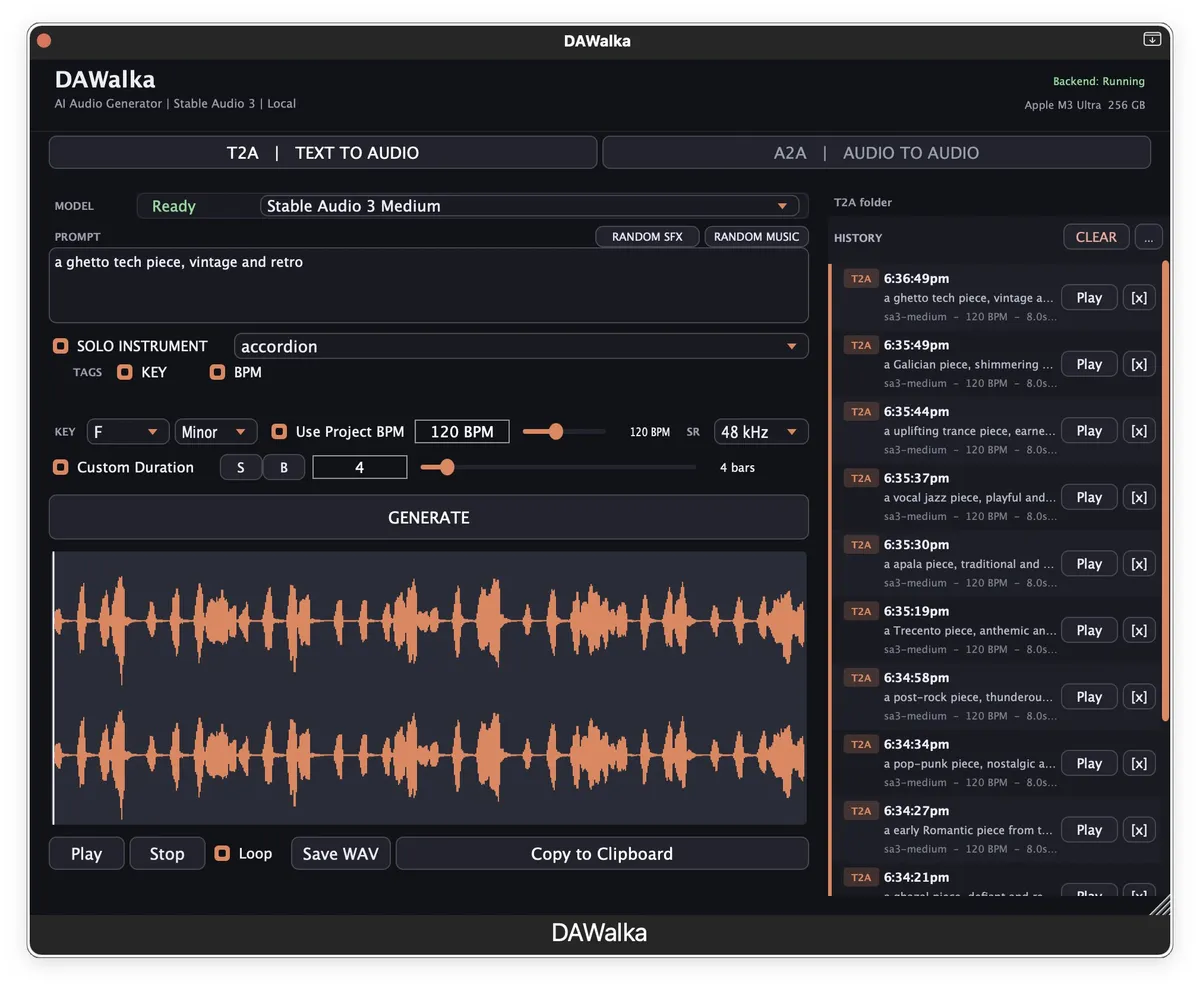Click T2A badge of the 6:34:27pm entry
This screenshot has width=1200, height=990.
pos(861,811)
